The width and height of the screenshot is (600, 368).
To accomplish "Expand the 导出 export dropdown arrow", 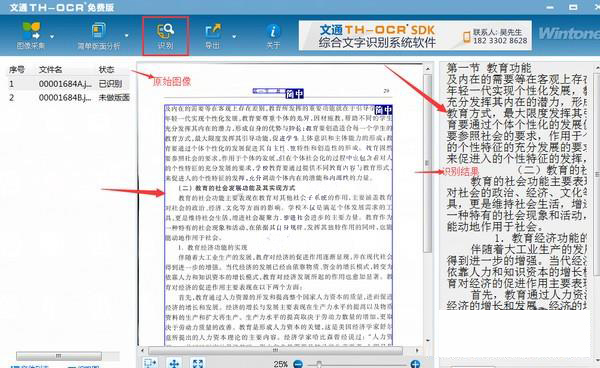I will click(234, 36).
